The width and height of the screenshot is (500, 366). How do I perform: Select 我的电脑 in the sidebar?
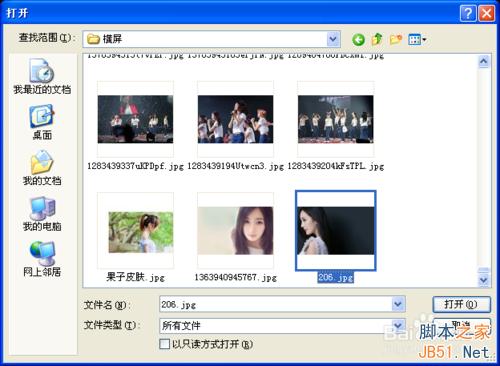[42, 213]
